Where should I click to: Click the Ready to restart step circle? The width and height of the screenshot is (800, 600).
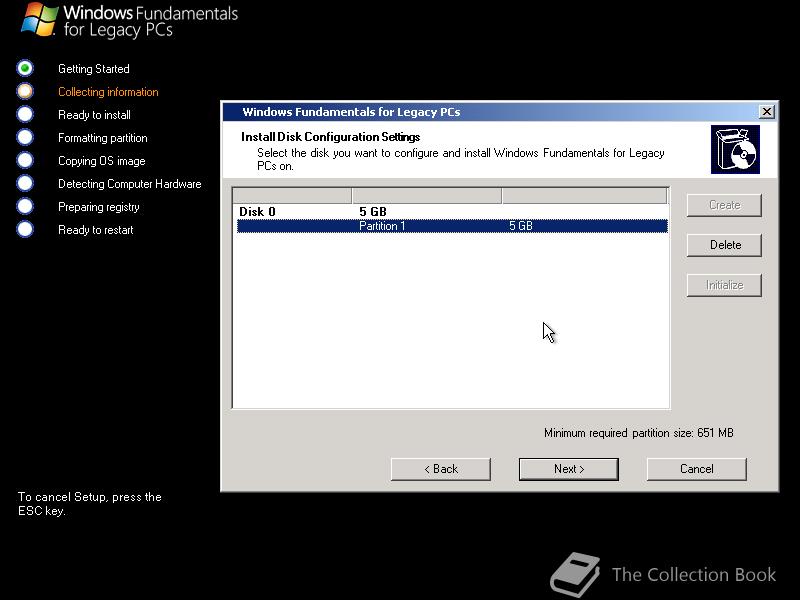click(x=24, y=229)
